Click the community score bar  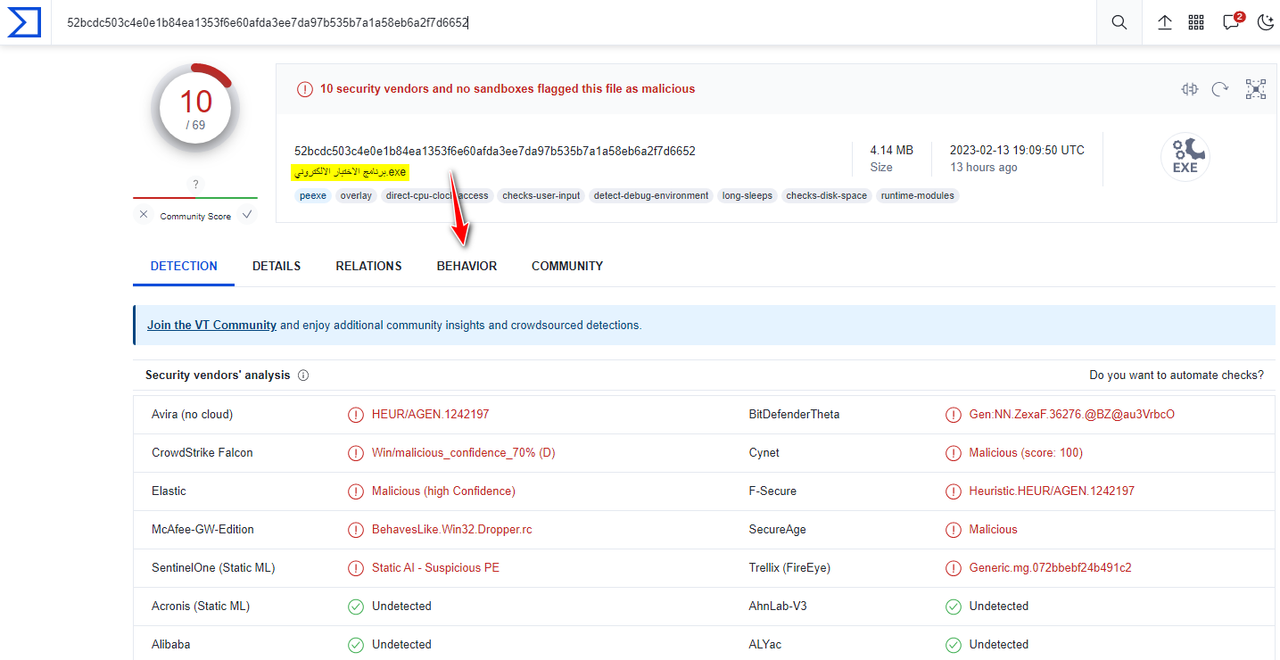click(195, 197)
